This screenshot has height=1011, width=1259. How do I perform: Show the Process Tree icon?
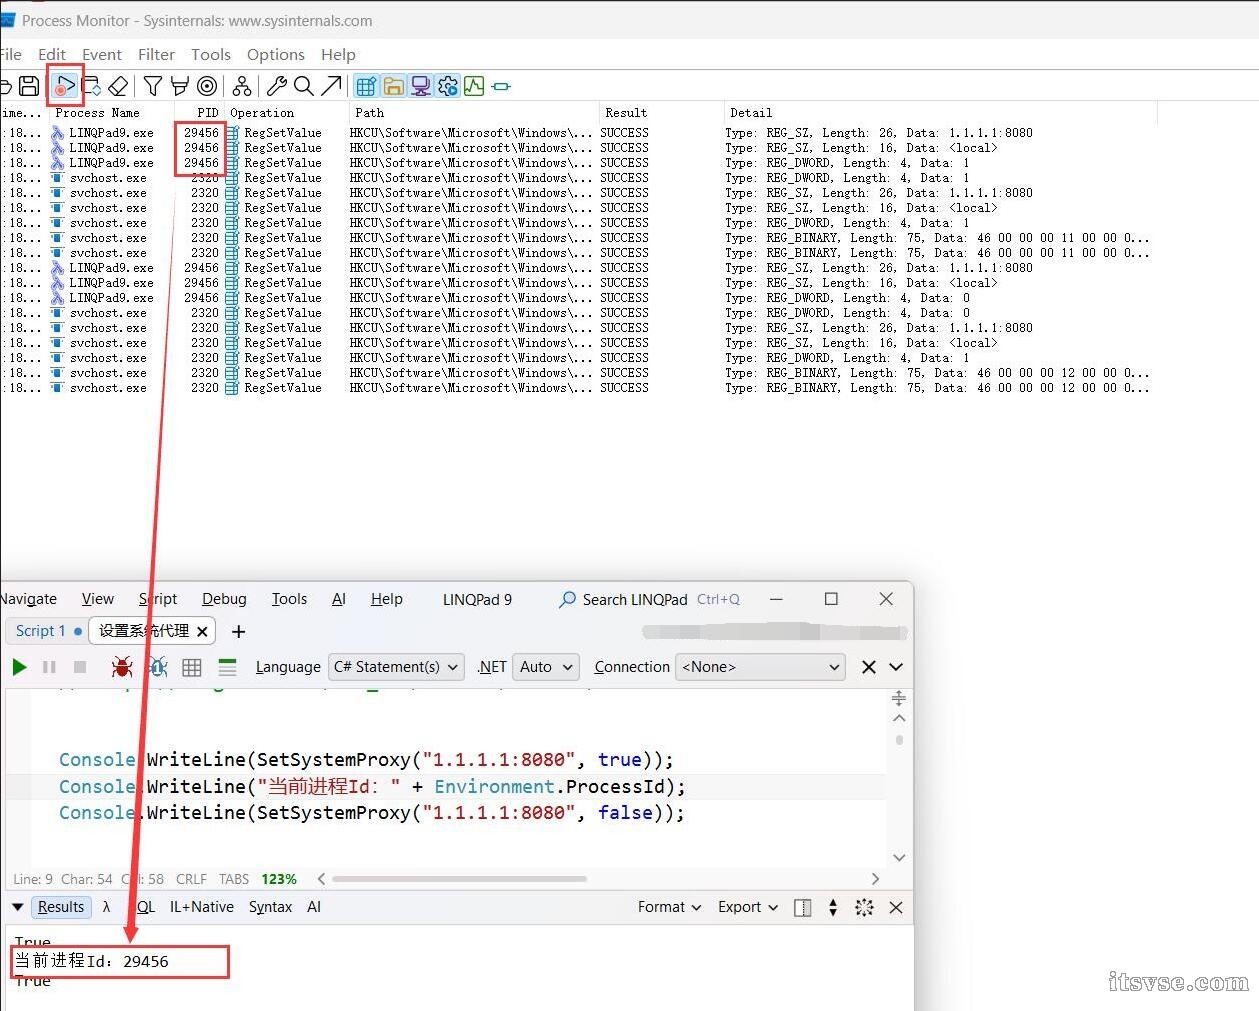coord(242,86)
